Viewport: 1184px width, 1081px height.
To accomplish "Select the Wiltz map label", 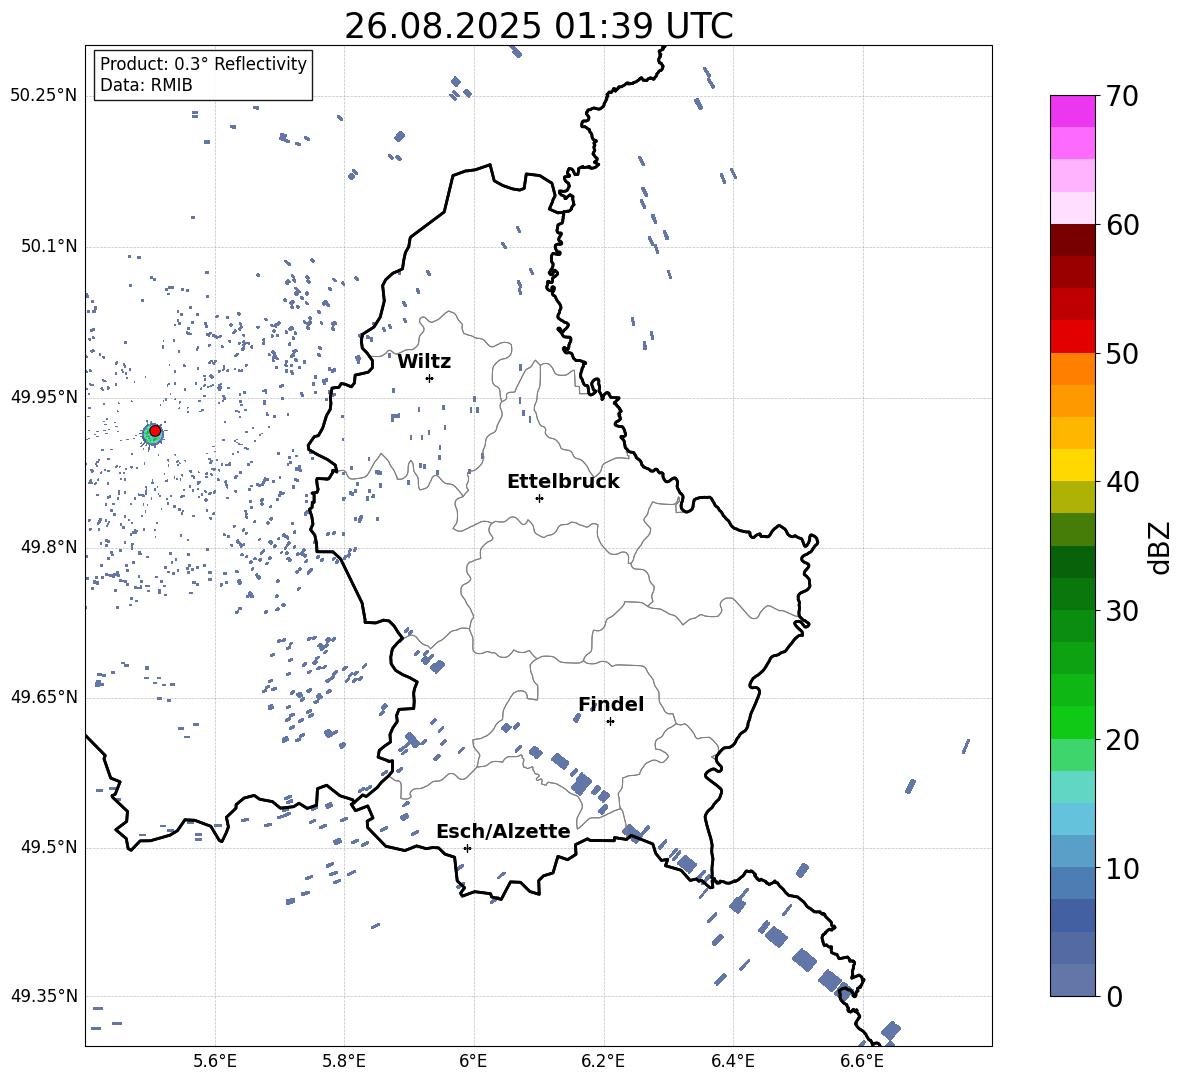I will point(424,362).
